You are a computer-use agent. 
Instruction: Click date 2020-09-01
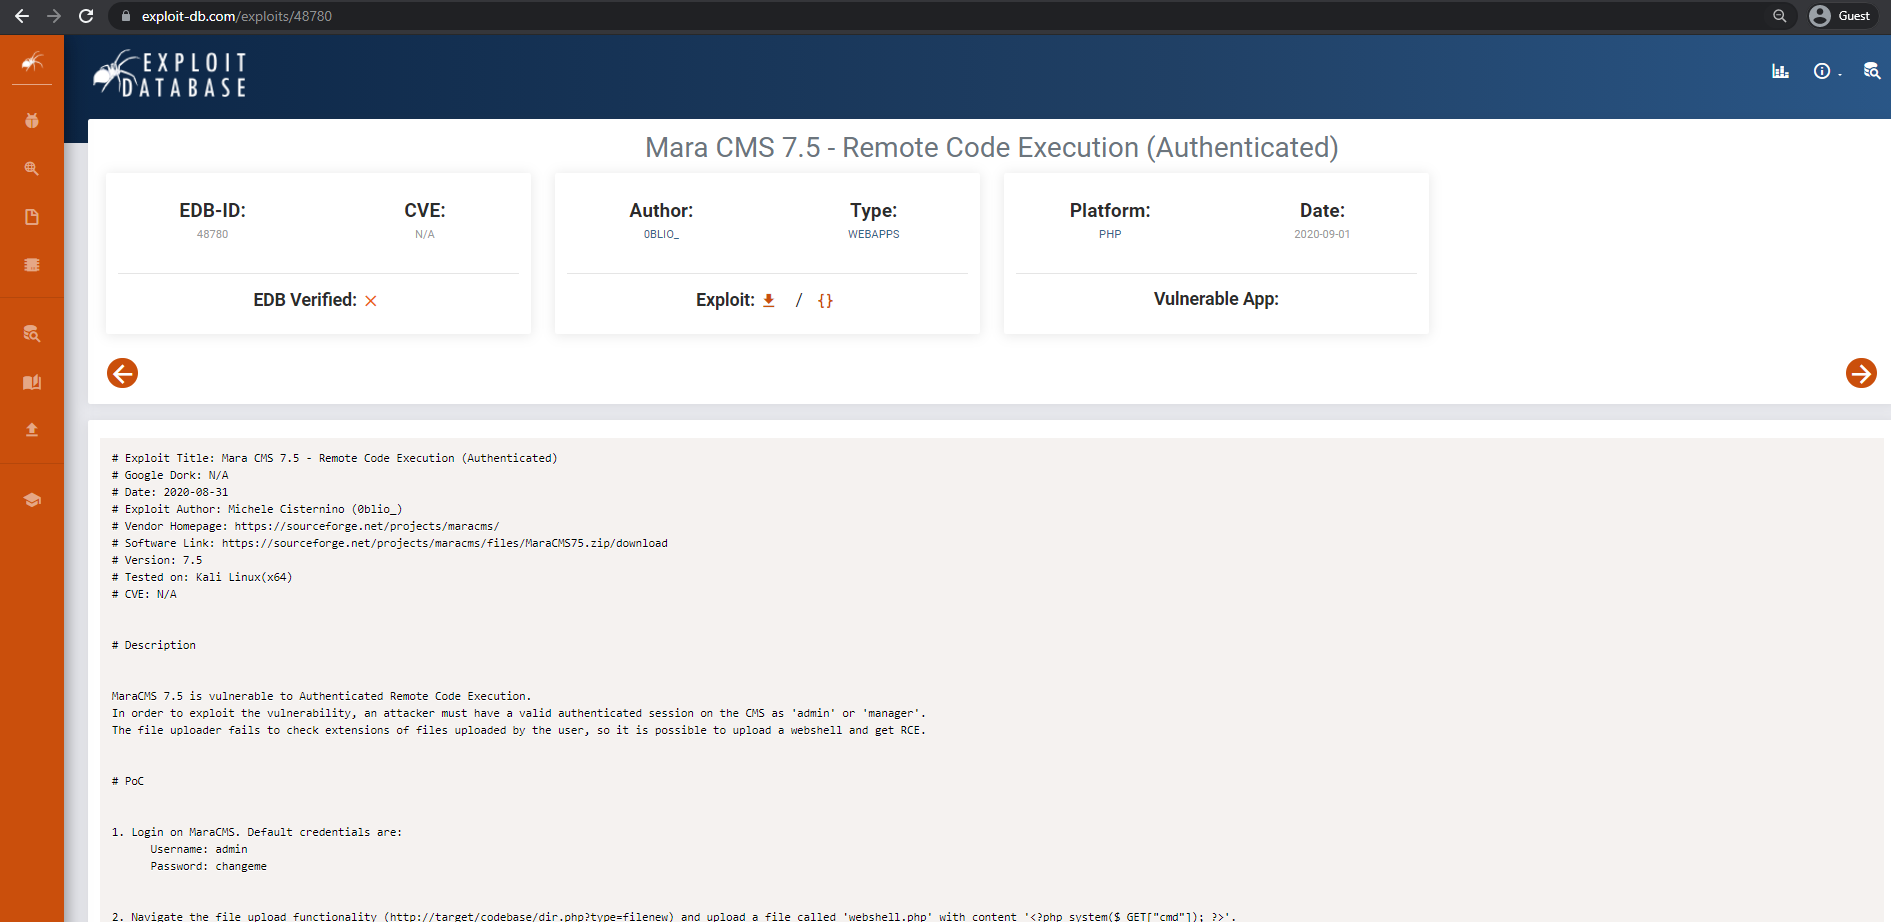1322,234
